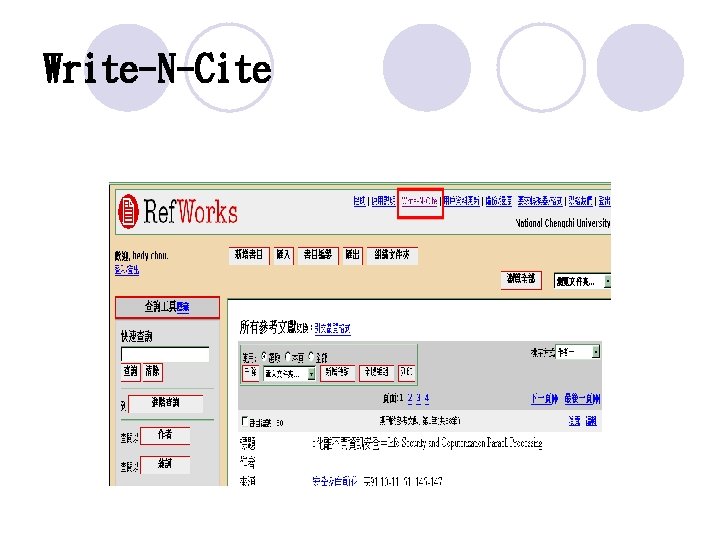Open the citation view format link
This screenshot has width=720, height=540.
(x=332, y=329)
